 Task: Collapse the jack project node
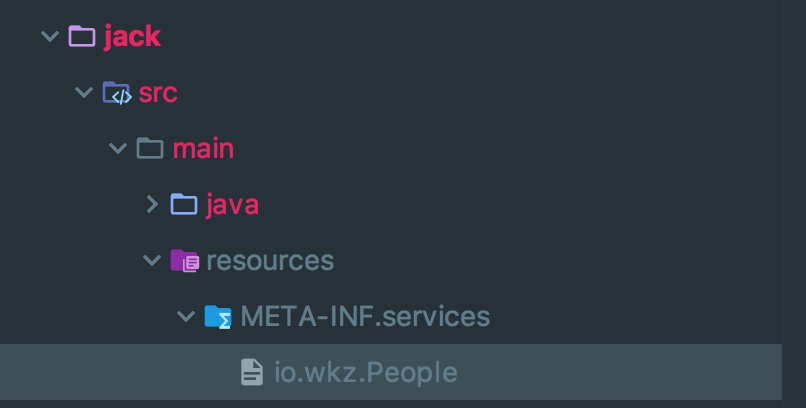[49, 37]
